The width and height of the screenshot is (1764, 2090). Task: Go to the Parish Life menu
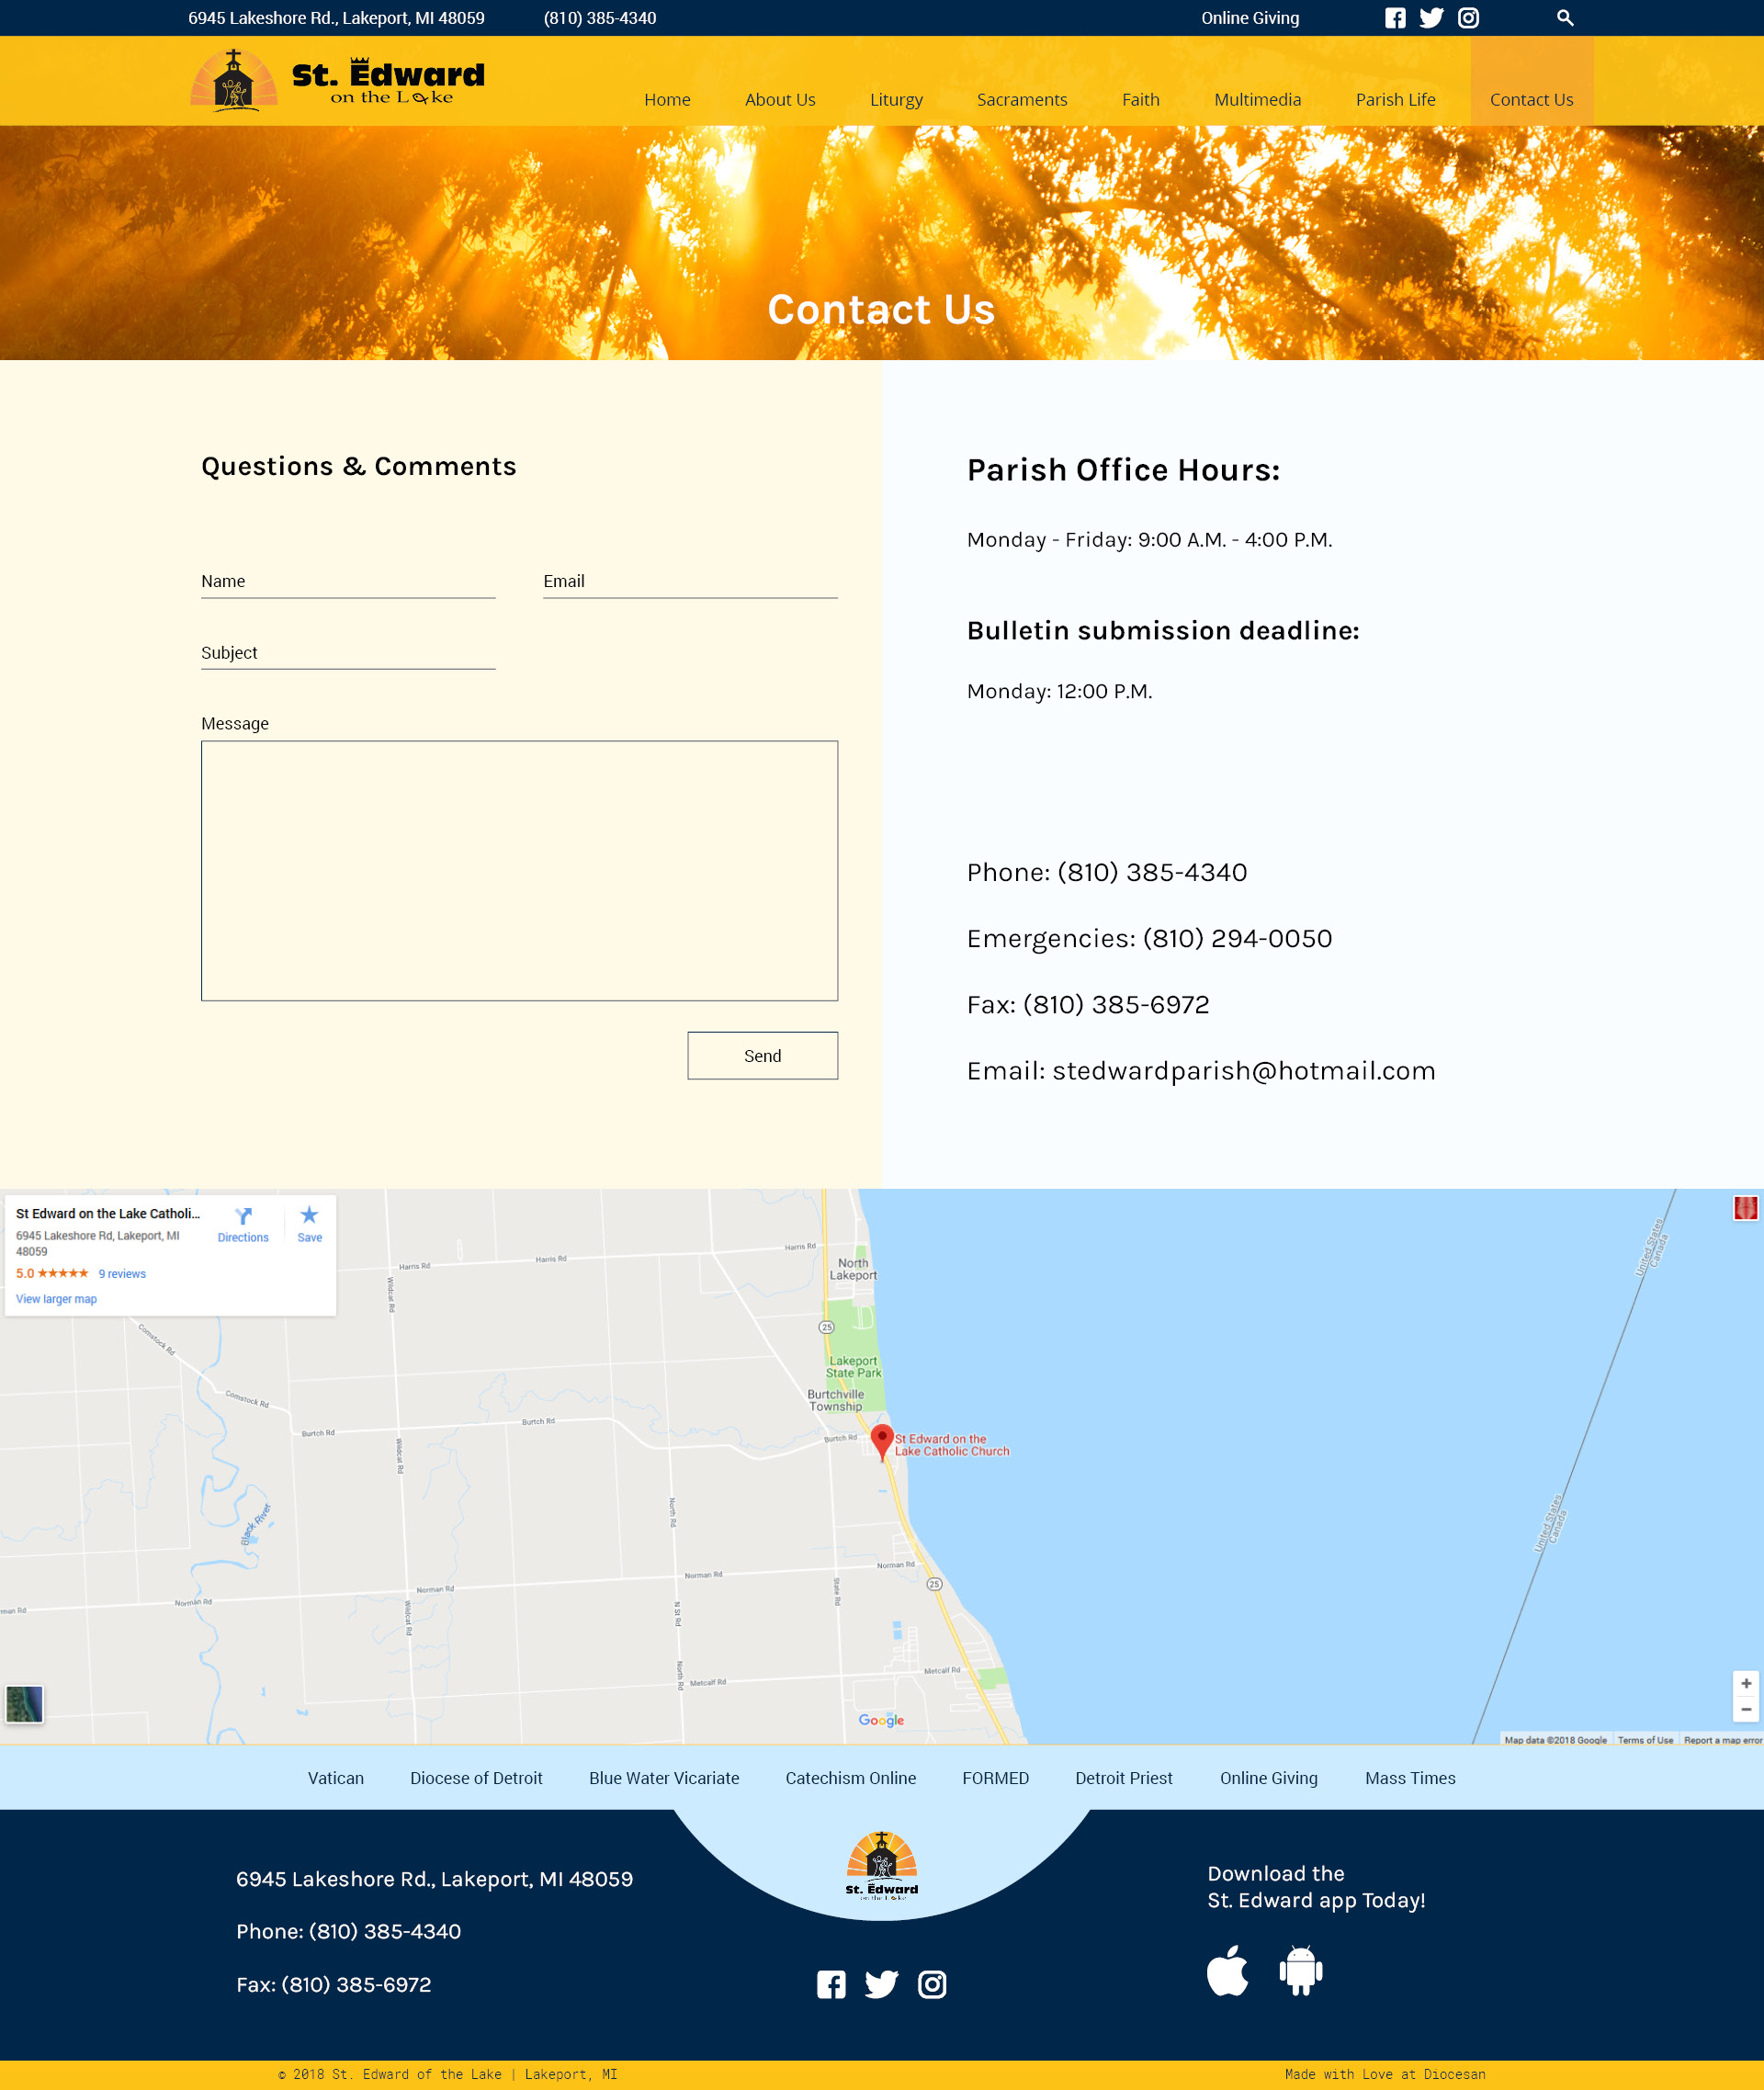[x=1394, y=100]
